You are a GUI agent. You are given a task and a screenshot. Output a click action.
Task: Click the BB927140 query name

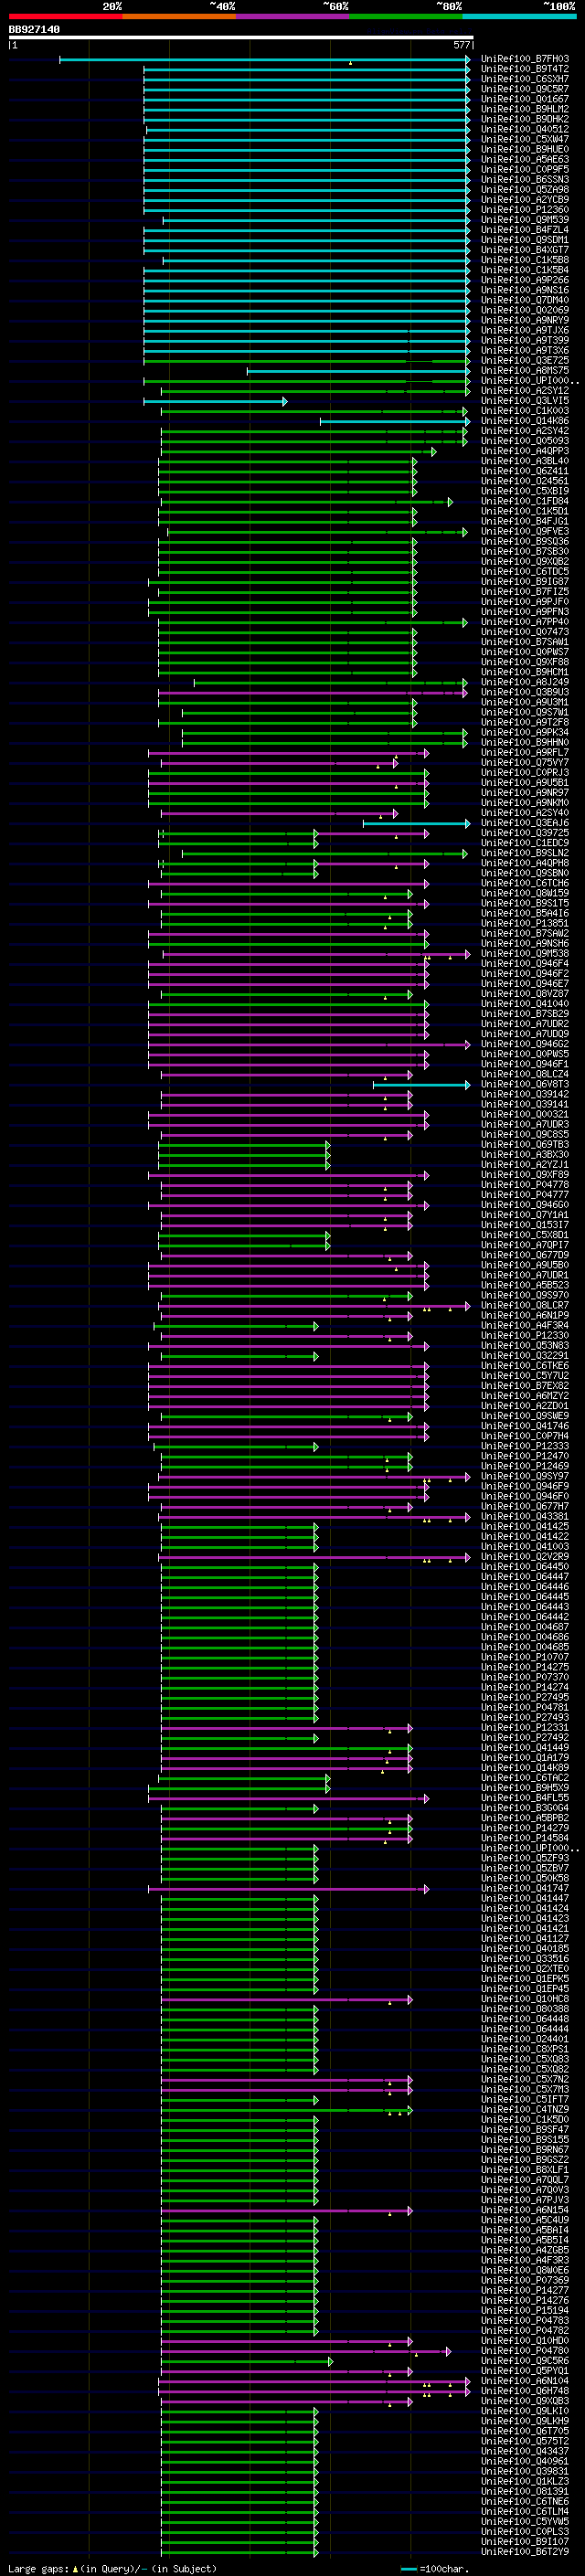tap(34, 30)
